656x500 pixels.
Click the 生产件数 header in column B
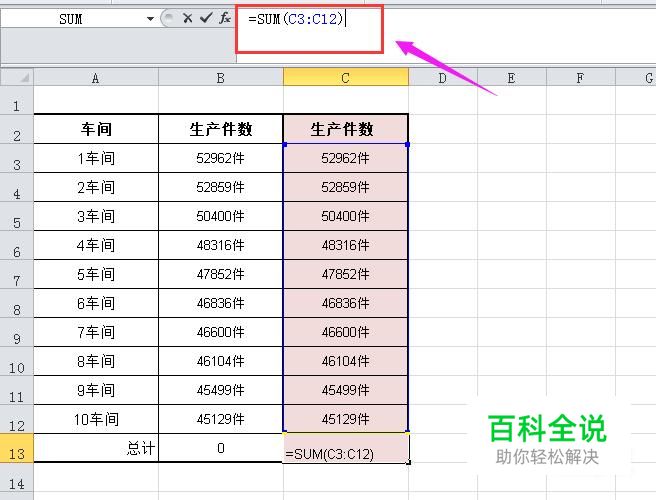click(221, 129)
